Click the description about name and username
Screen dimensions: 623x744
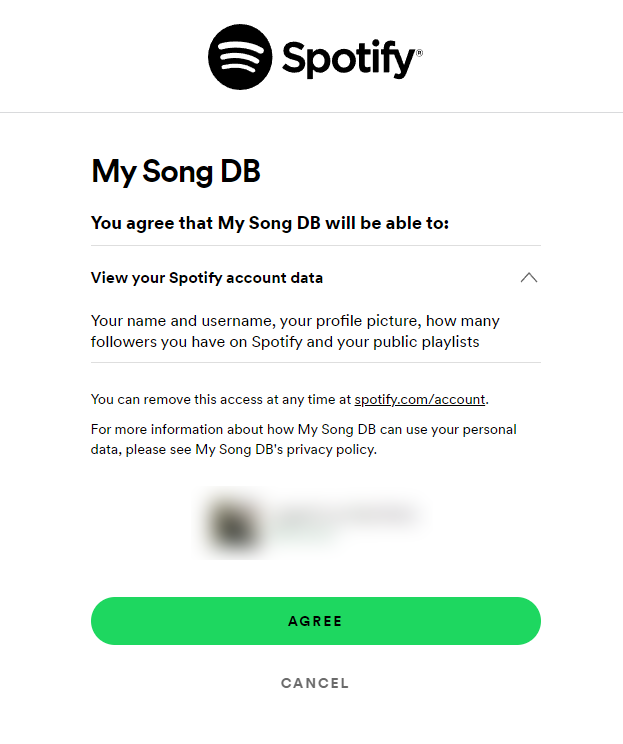[295, 331]
